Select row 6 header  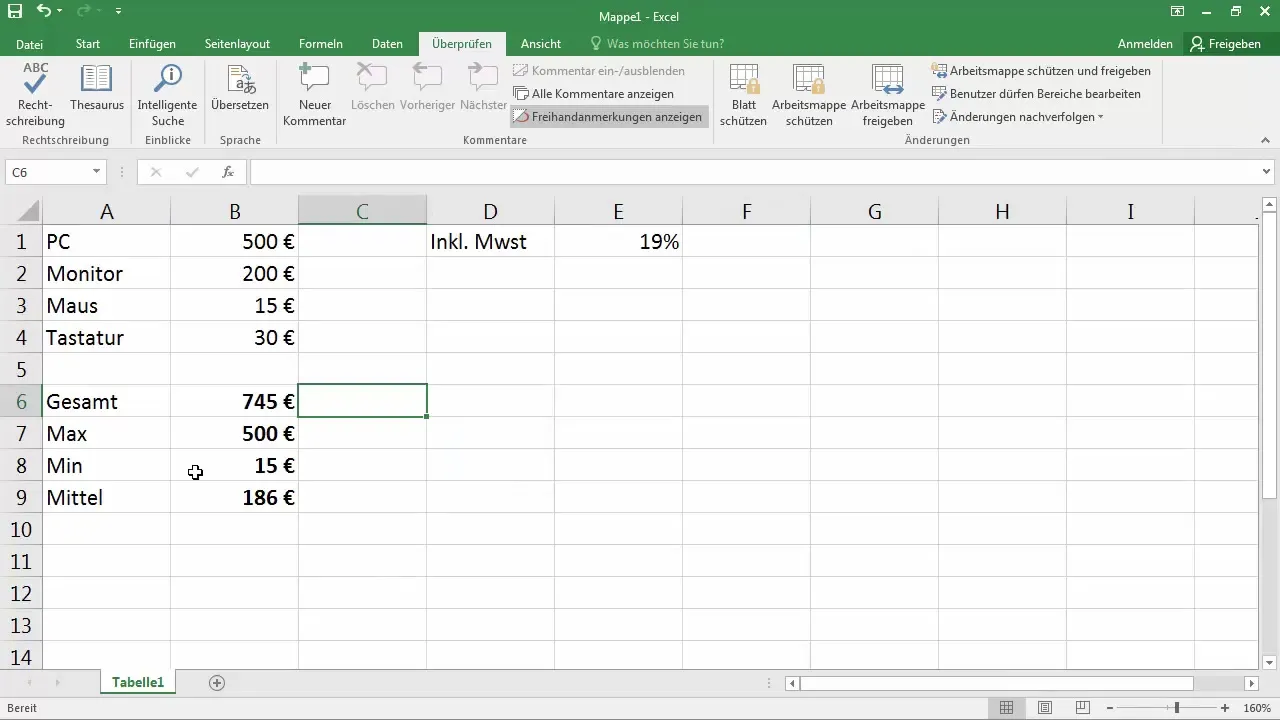click(x=21, y=402)
